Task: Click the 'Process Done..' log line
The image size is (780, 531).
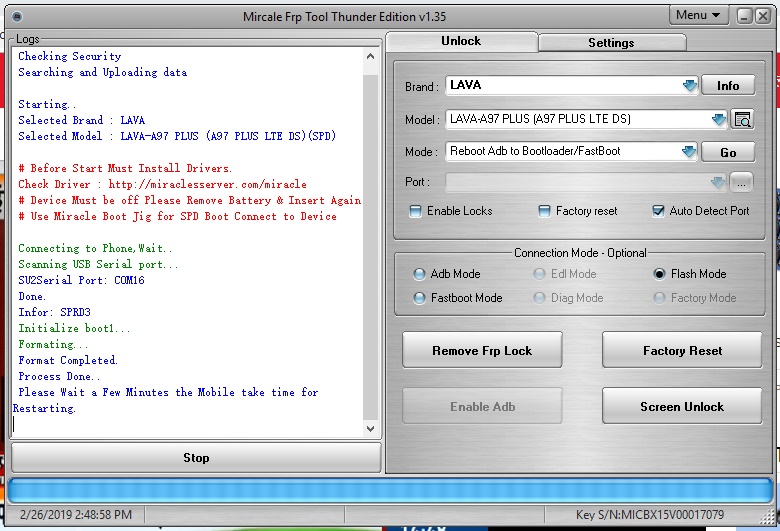Action: coord(59,376)
